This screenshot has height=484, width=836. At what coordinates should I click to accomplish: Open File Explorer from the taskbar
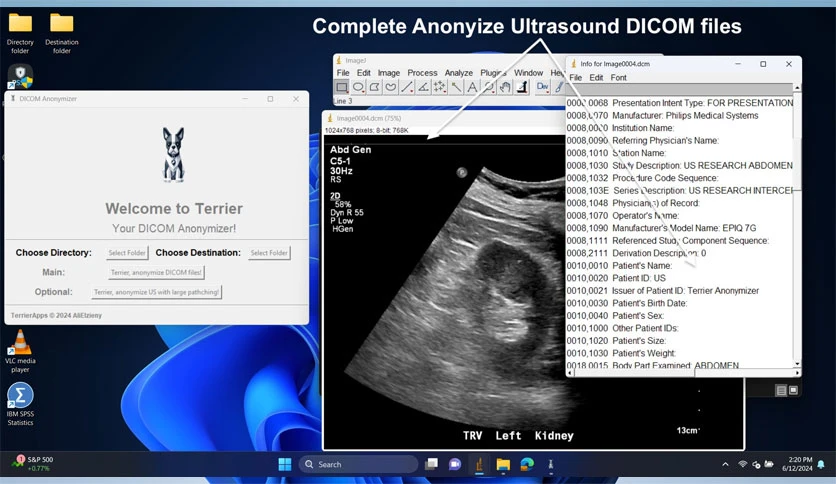[503, 464]
